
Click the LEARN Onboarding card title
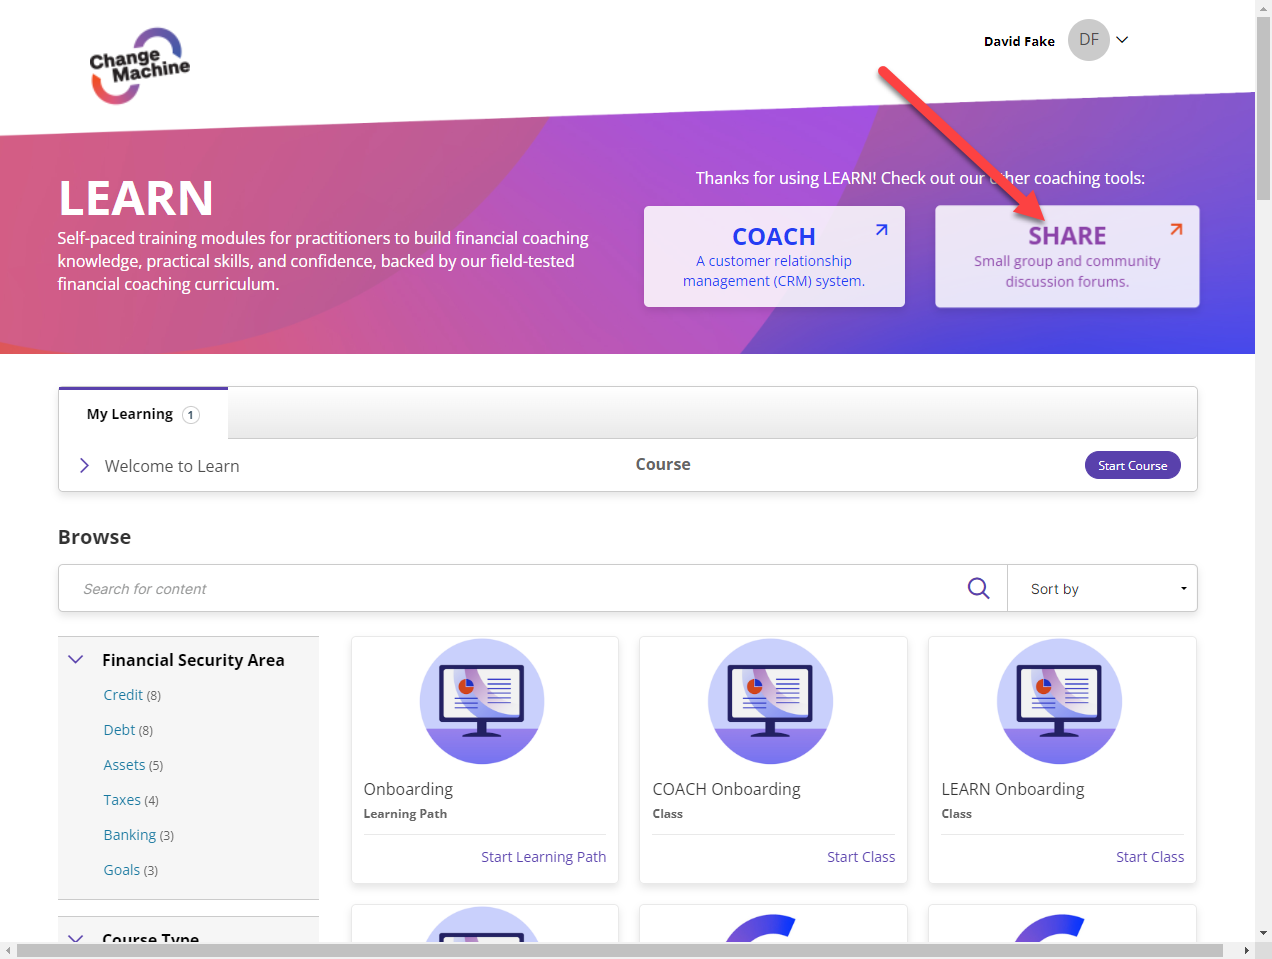click(1012, 789)
